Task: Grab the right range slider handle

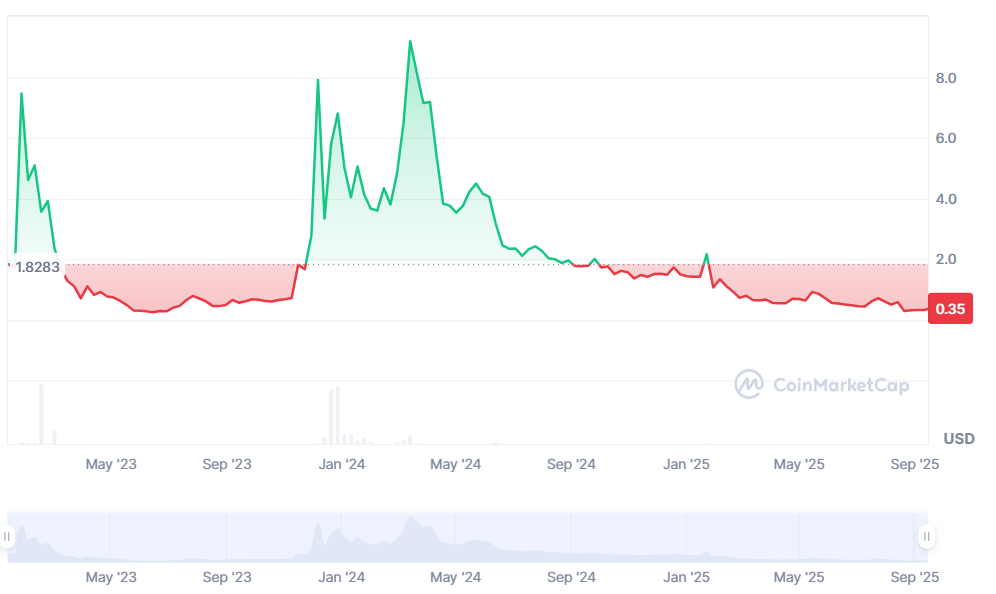Action: click(927, 537)
